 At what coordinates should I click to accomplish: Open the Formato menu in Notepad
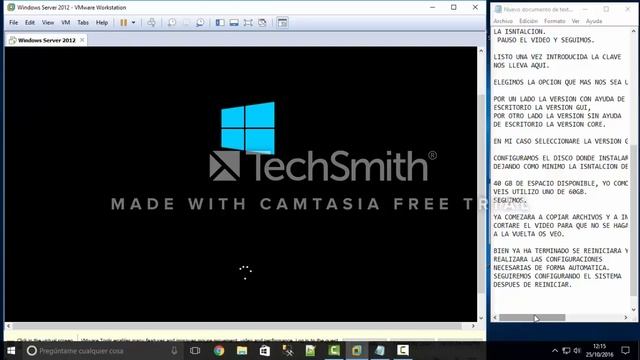555,21
